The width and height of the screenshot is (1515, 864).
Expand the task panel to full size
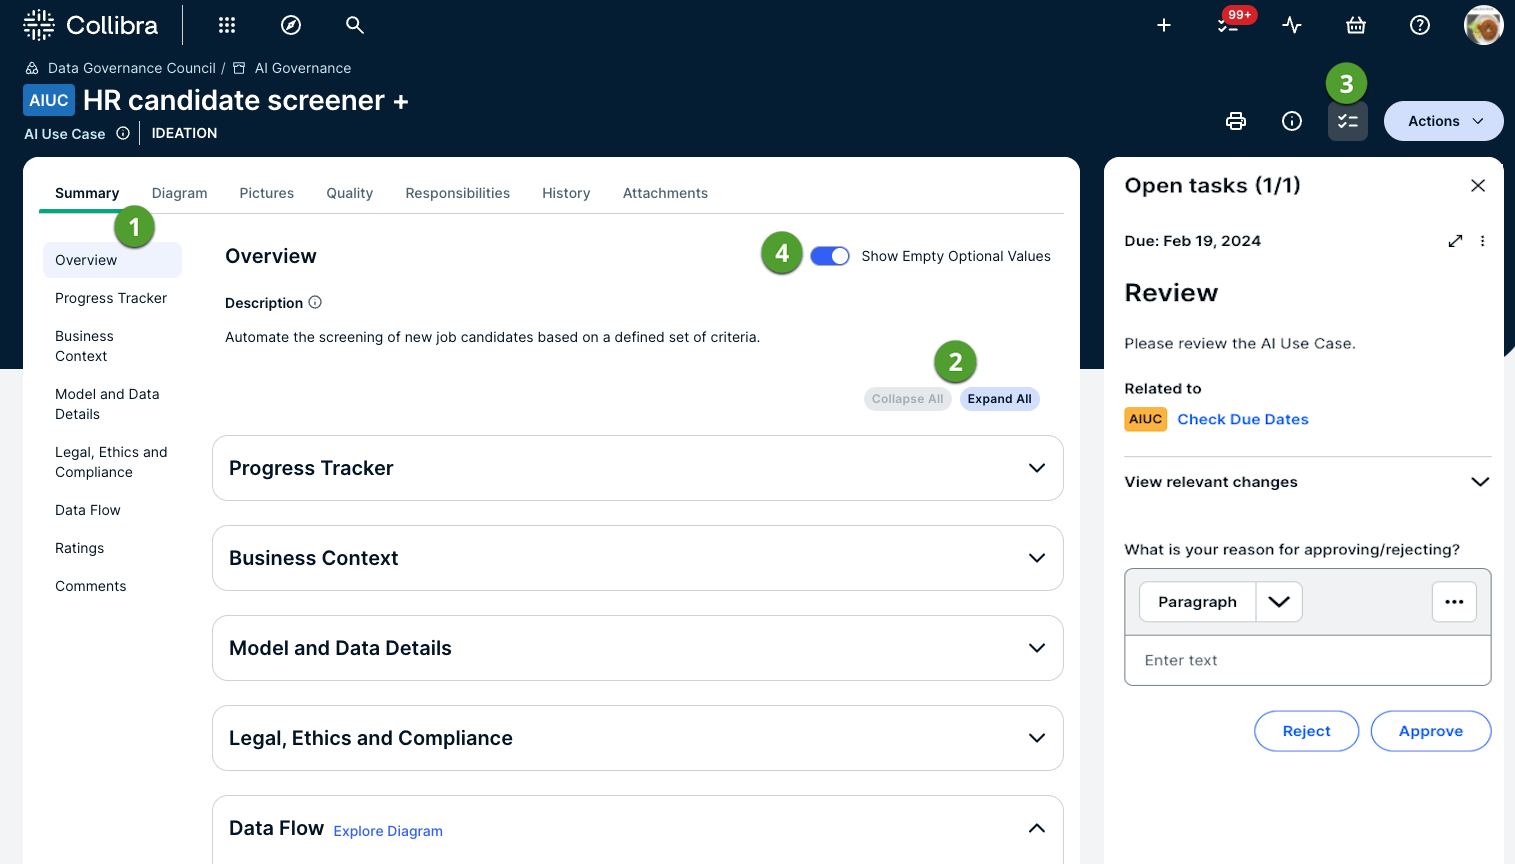point(1455,241)
